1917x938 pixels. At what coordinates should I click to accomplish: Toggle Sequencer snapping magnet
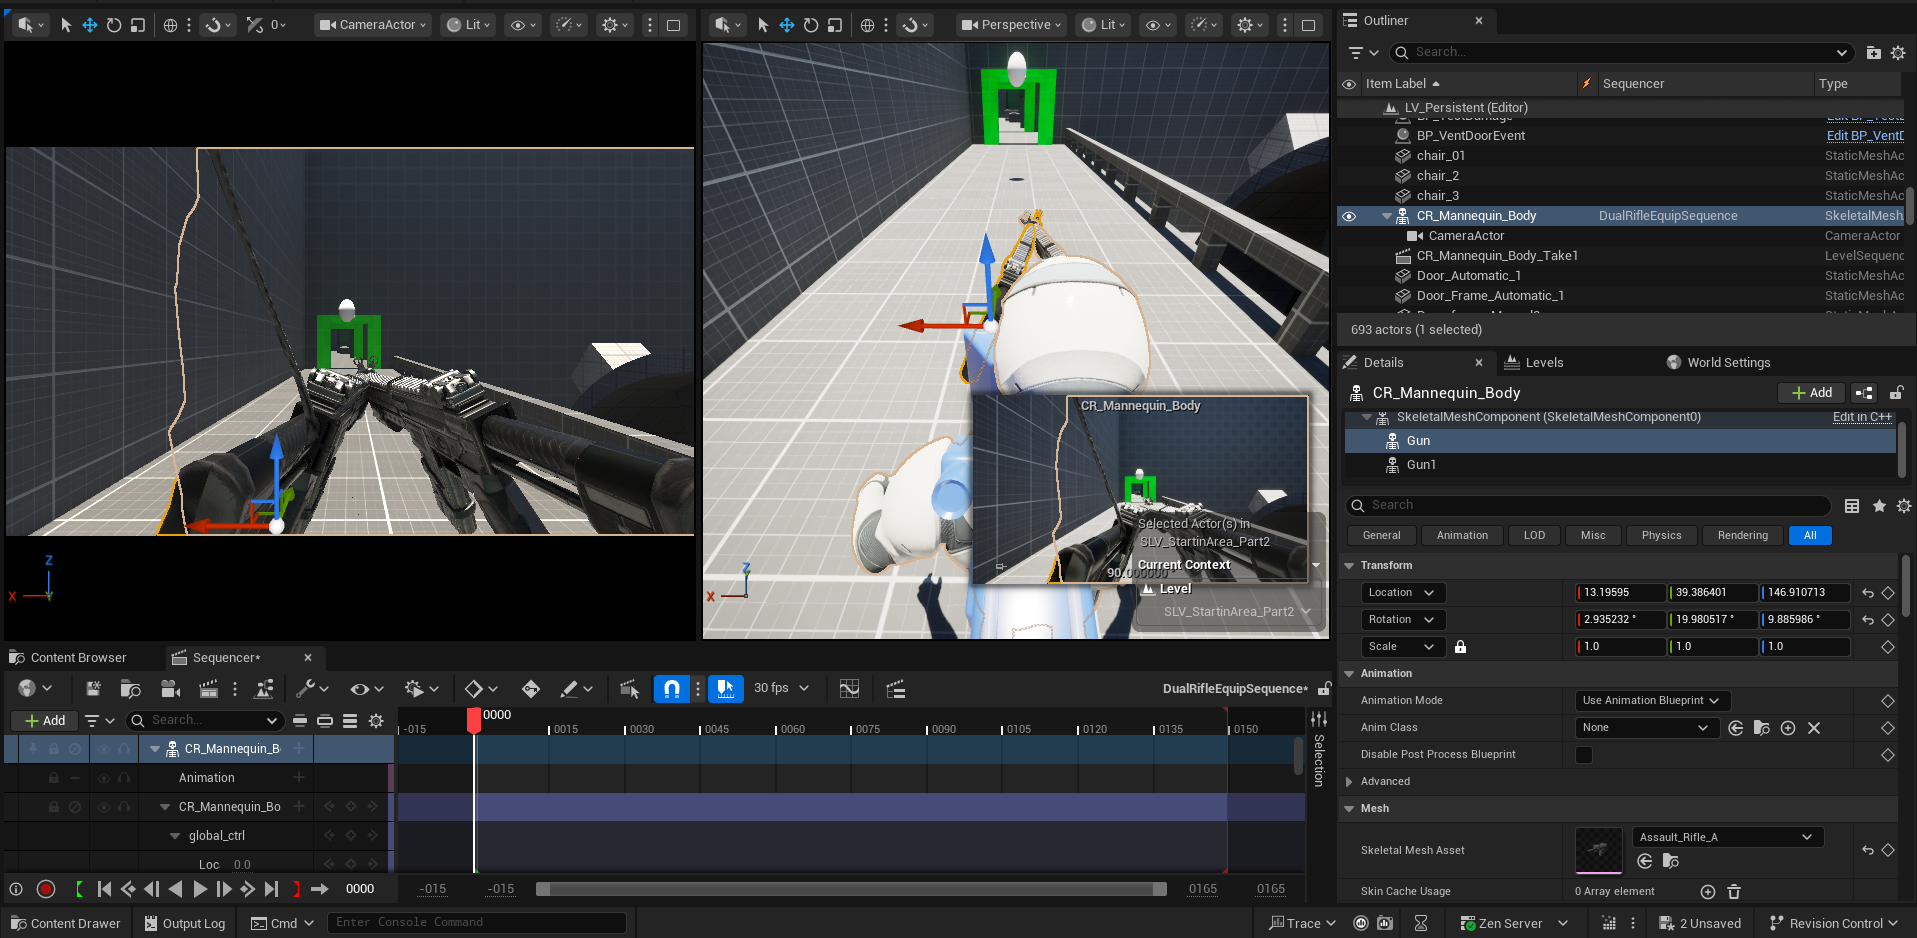671,689
